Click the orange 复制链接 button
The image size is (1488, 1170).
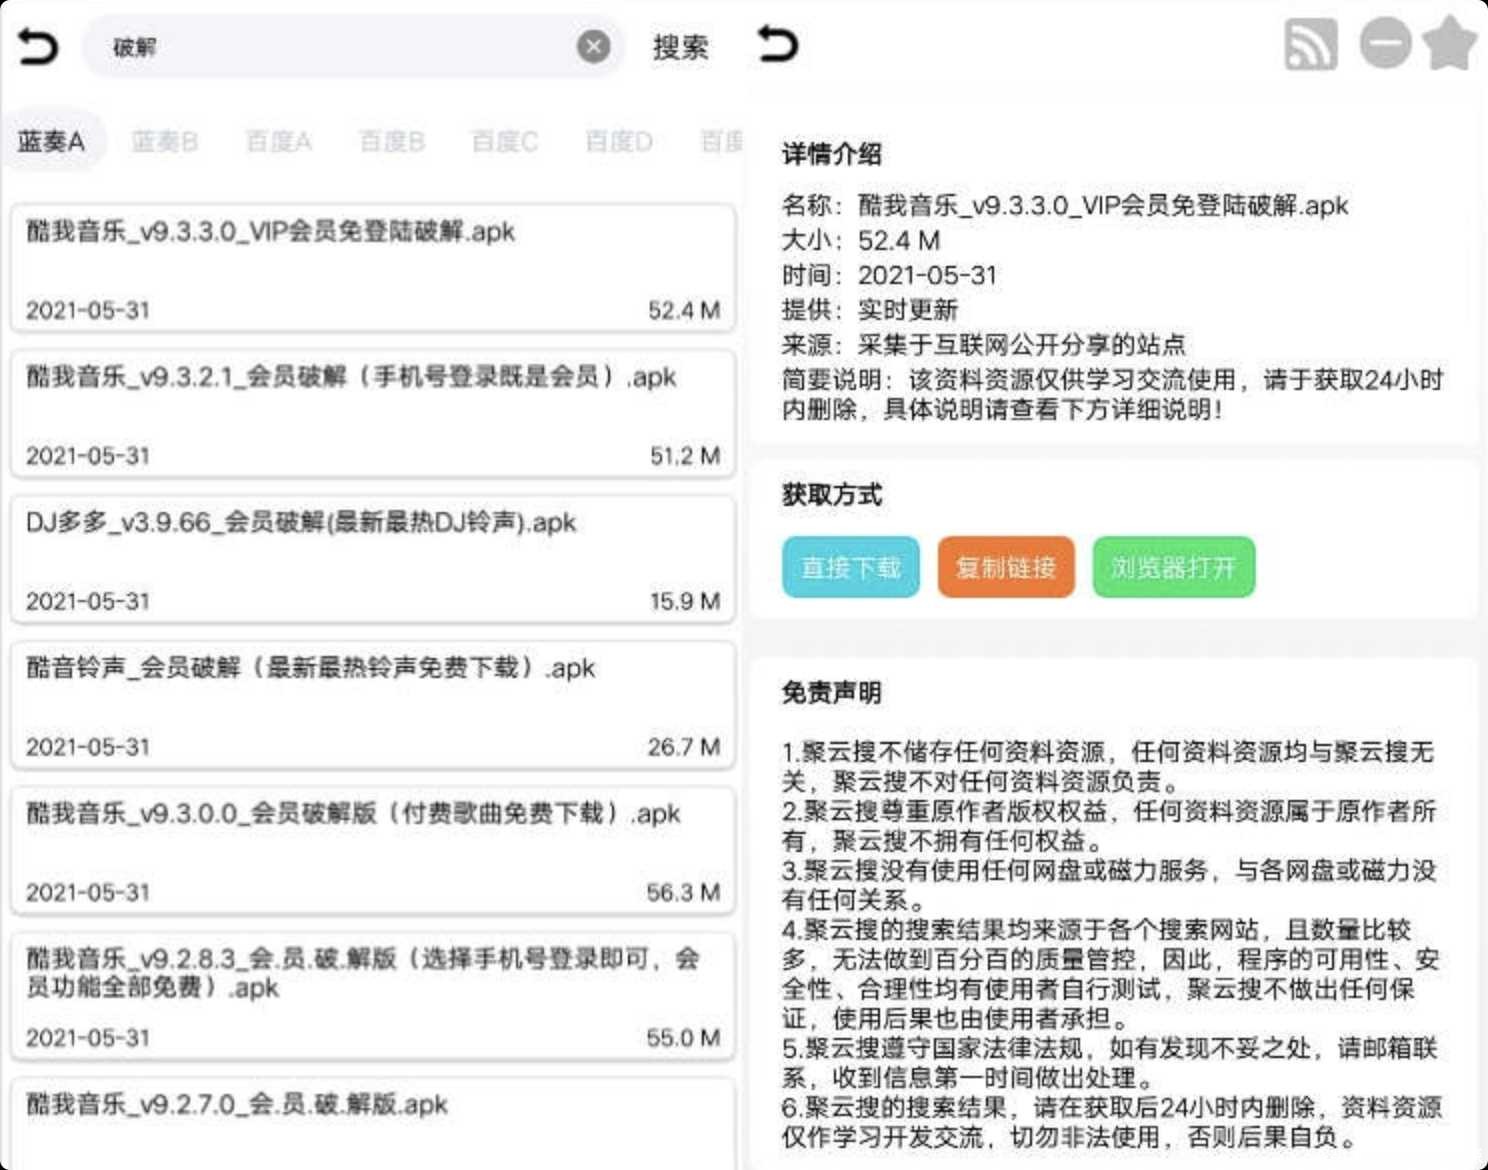[1006, 567]
